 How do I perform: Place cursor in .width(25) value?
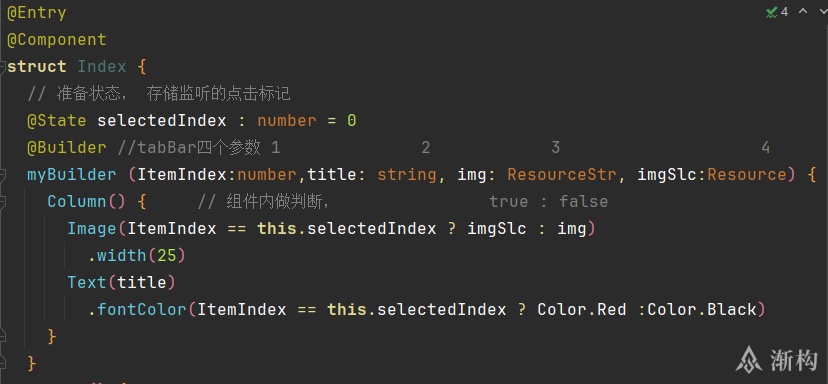click(166, 256)
